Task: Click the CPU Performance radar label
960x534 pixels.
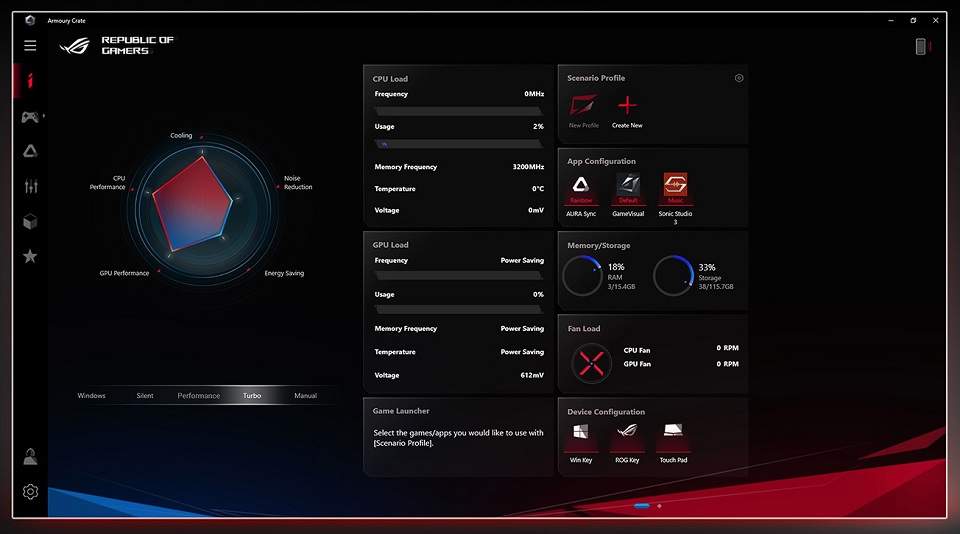Action: [x=107, y=182]
